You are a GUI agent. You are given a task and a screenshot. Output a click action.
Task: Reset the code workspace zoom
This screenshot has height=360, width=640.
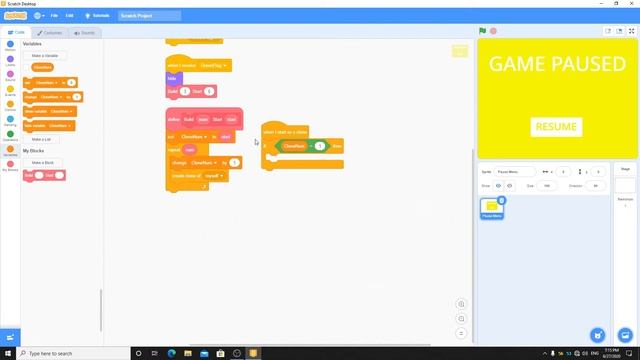pos(461,333)
